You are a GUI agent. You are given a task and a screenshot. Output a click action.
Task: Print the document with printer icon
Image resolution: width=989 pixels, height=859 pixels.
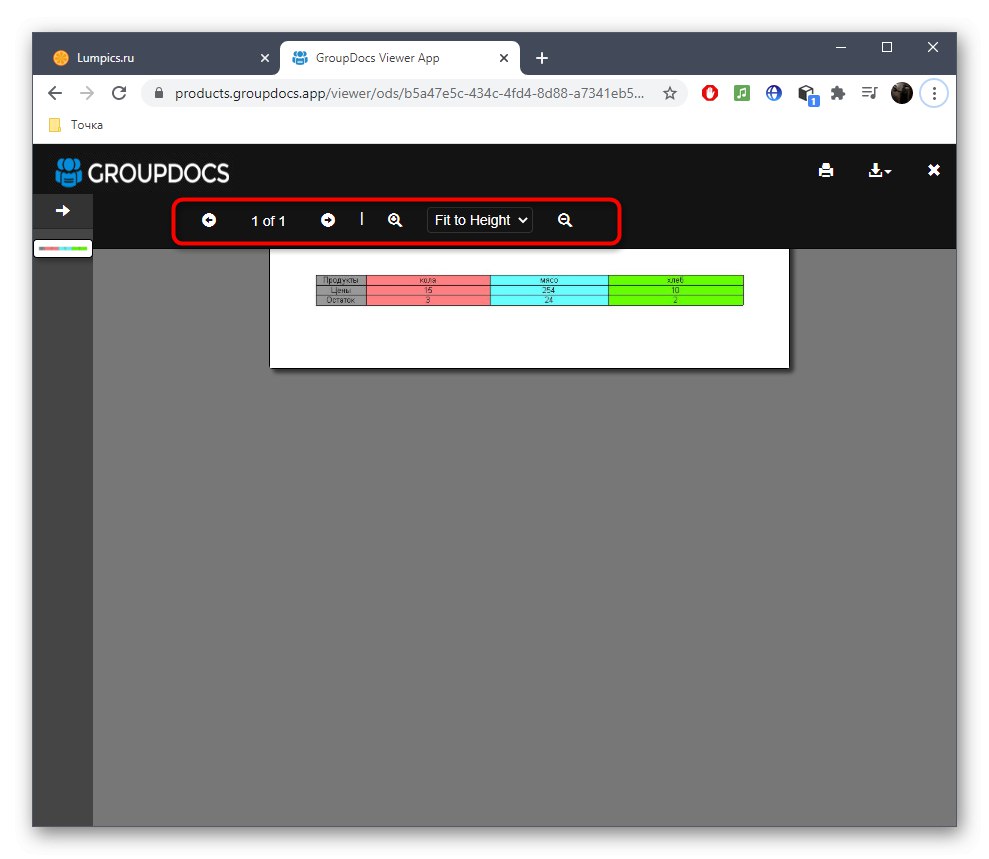coord(826,170)
